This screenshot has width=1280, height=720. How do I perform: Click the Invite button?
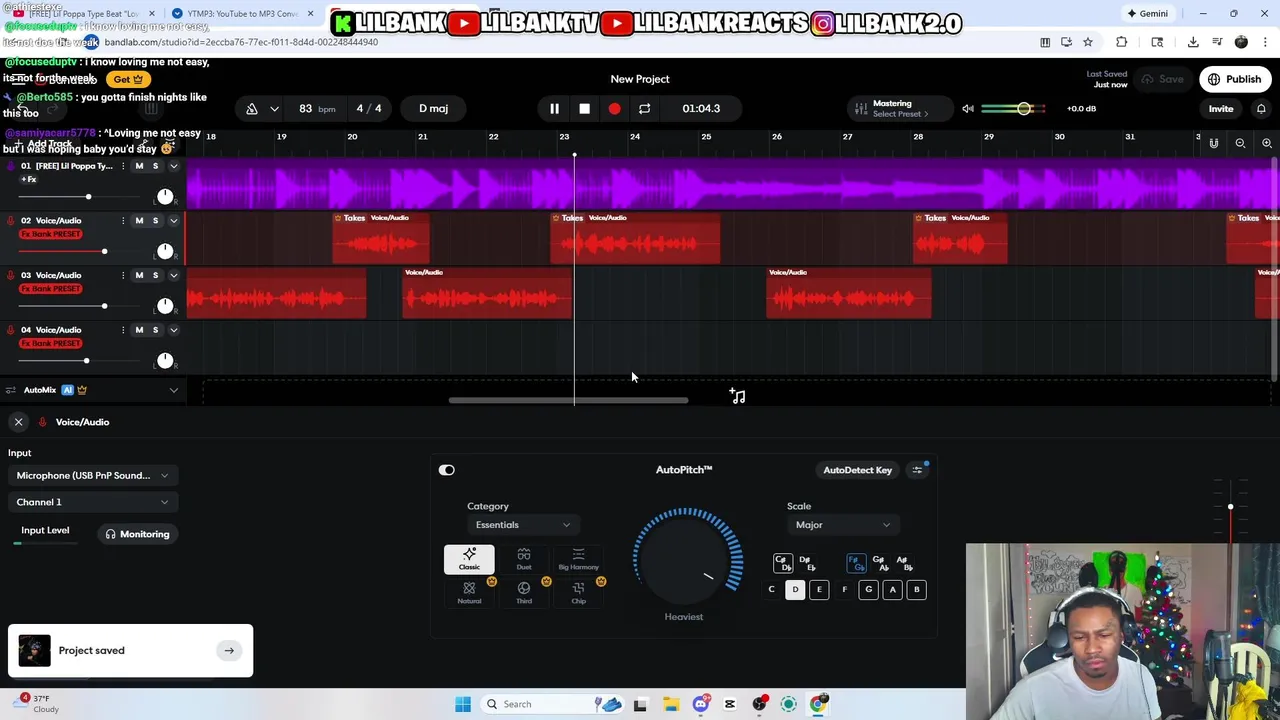pos(1221,108)
